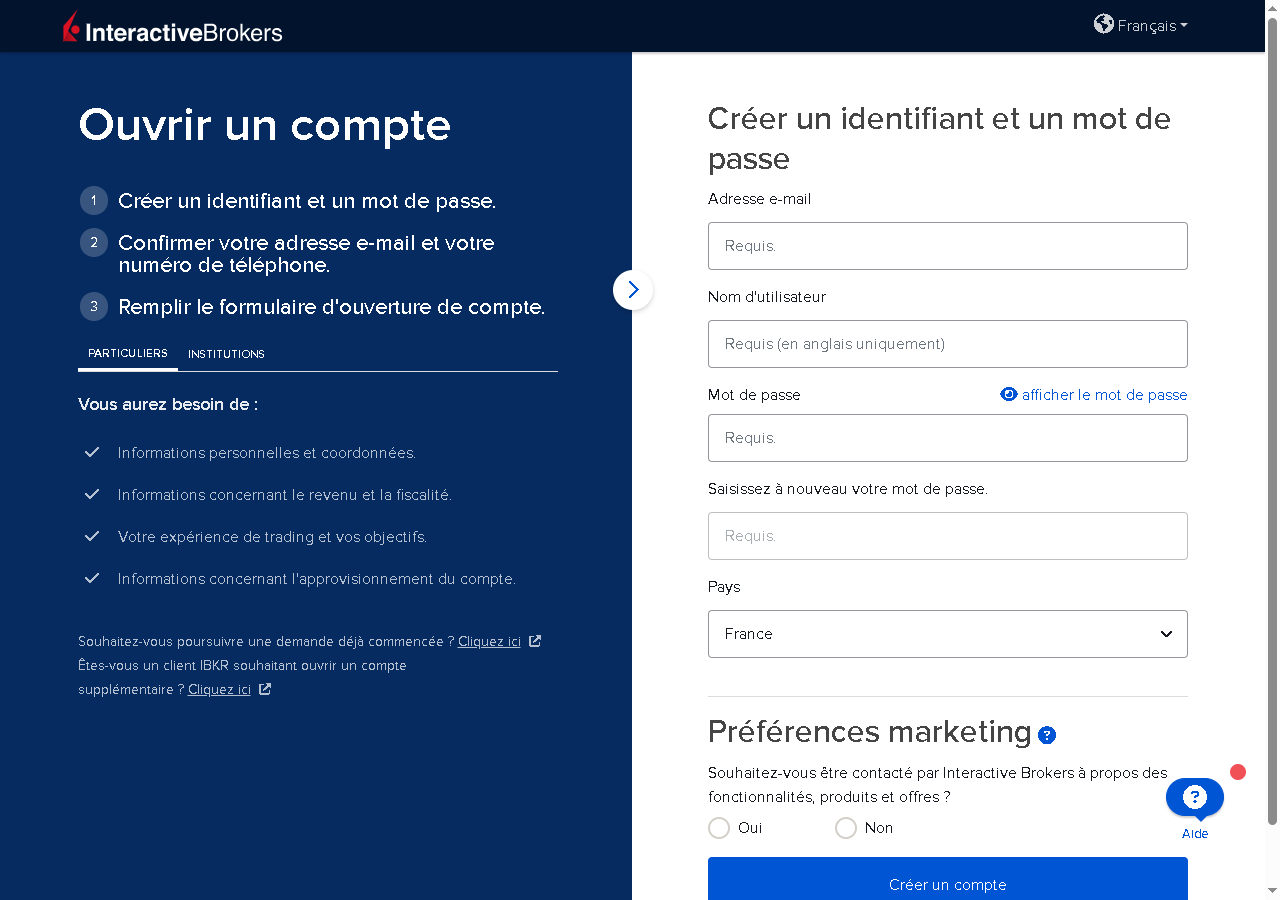This screenshot has width=1280, height=900.
Task: Focus the Nom d'utilisateur input field
Action: tap(948, 344)
